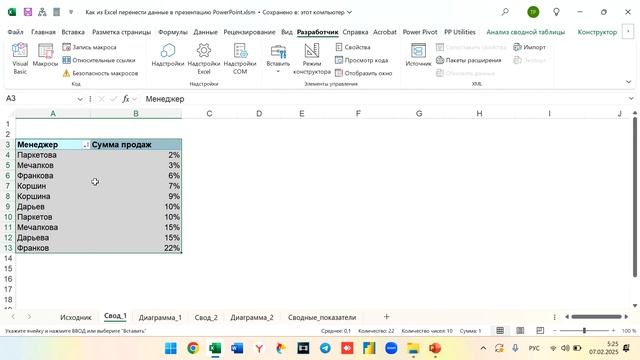Open the Power Pivot tab
Image resolution: width=640 pixels, height=360 pixels.
pos(420,32)
